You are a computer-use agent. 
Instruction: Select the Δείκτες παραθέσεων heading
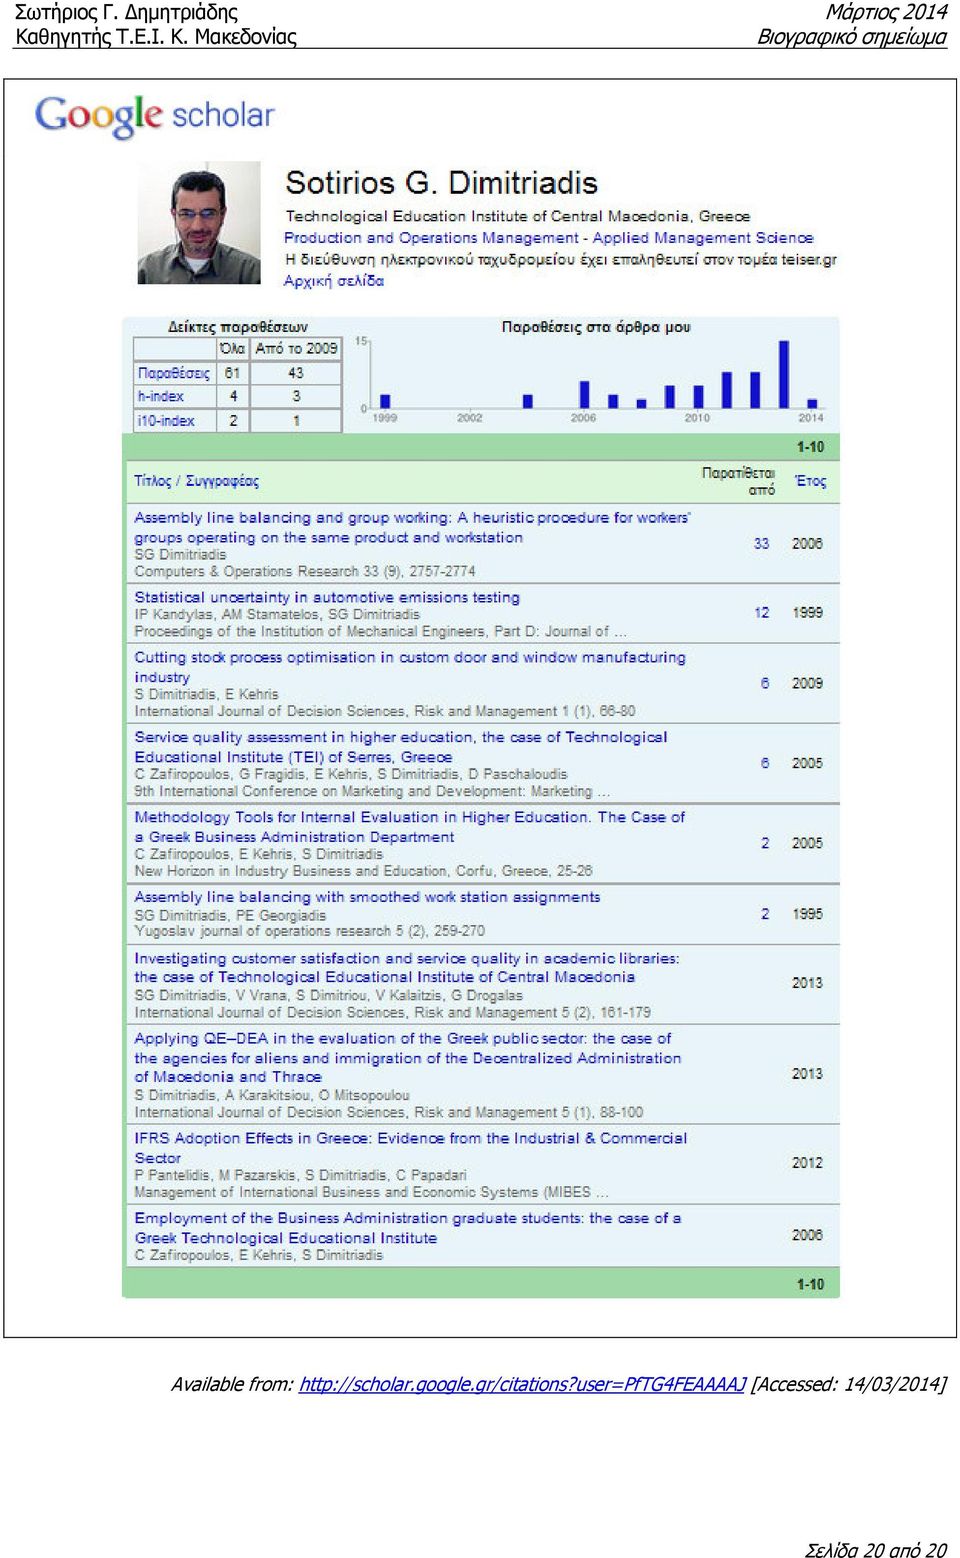point(238,327)
